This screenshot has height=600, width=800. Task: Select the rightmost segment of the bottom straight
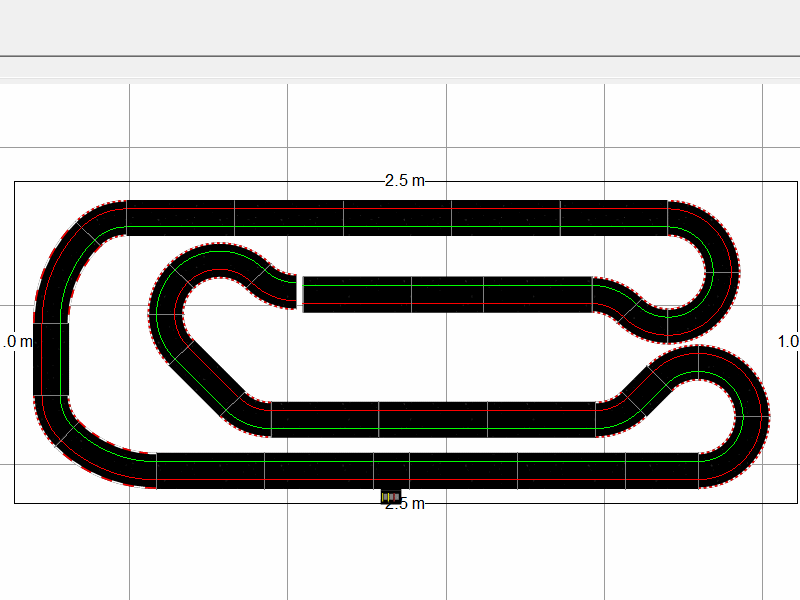point(662,470)
